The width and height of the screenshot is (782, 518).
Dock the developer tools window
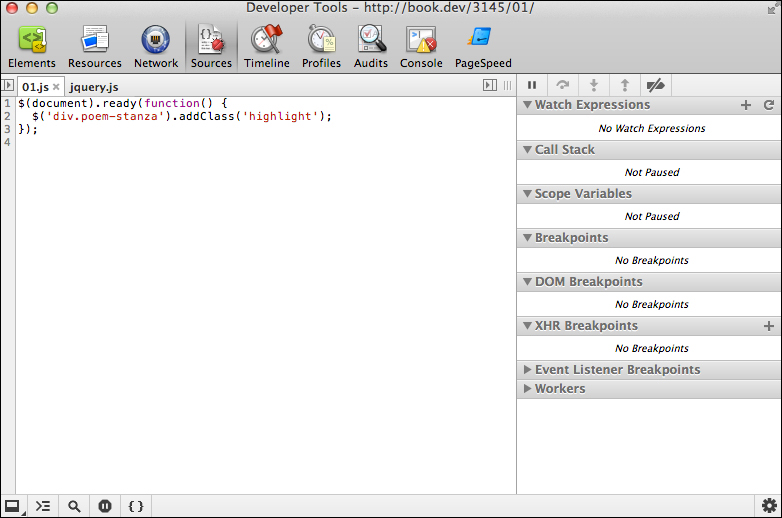point(12,507)
